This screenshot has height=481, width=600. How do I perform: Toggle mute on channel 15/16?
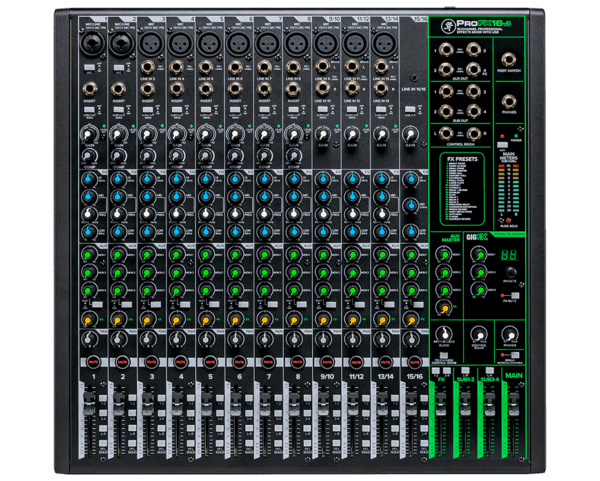point(412,361)
